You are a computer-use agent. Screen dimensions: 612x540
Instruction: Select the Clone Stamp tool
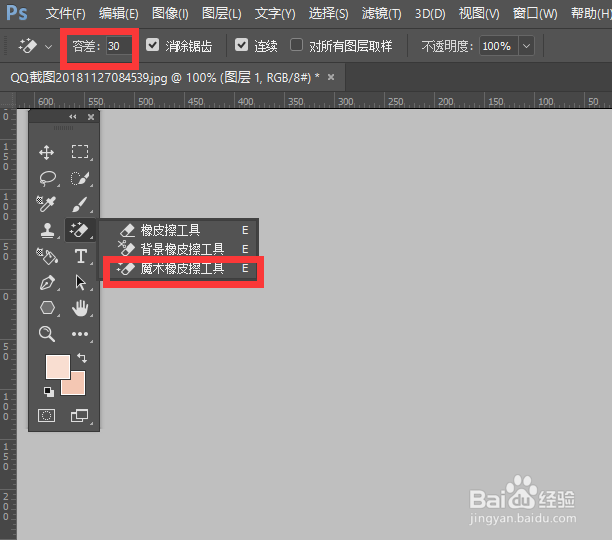pos(47,230)
